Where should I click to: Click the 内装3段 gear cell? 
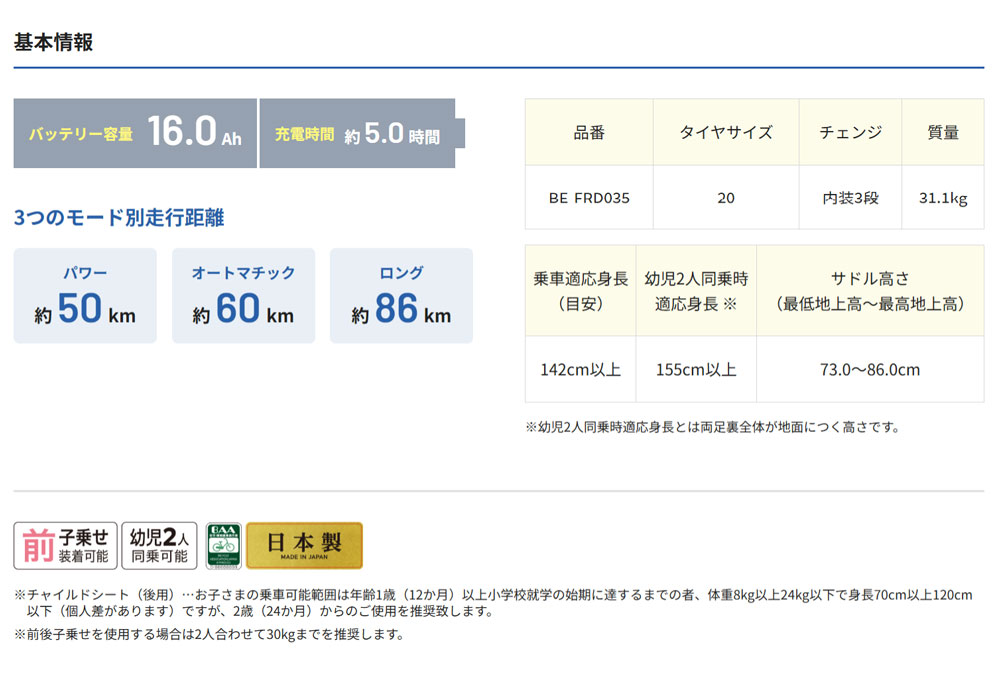[850, 198]
